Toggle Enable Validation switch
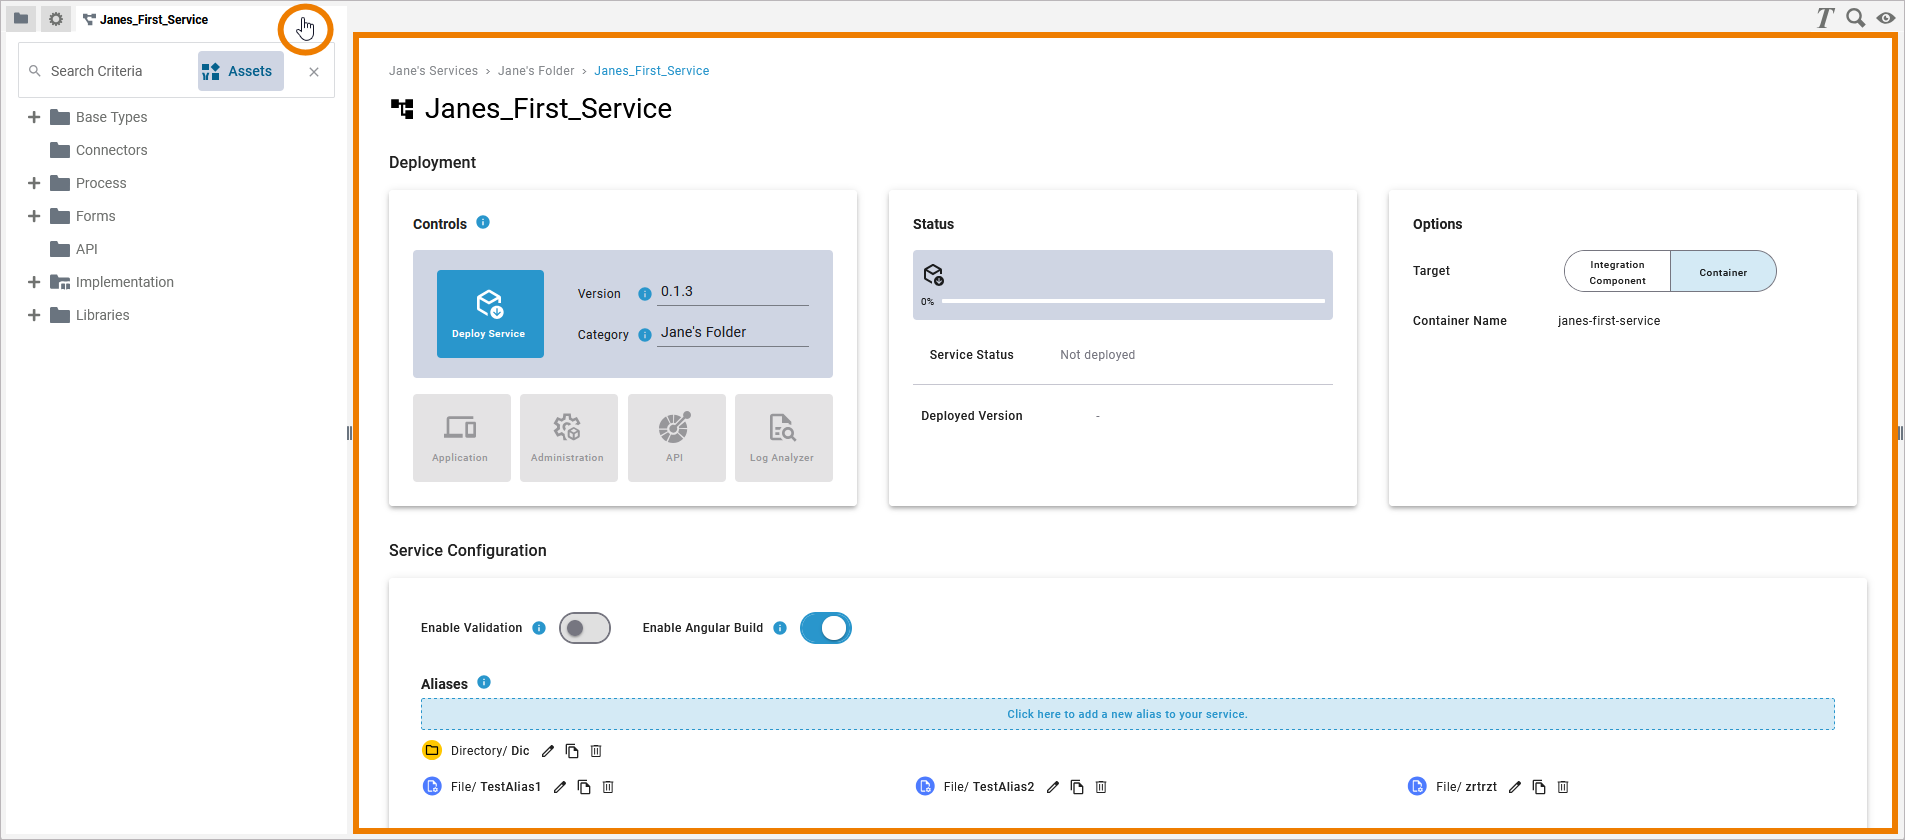Viewport: 1905px width, 840px height. click(585, 628)
